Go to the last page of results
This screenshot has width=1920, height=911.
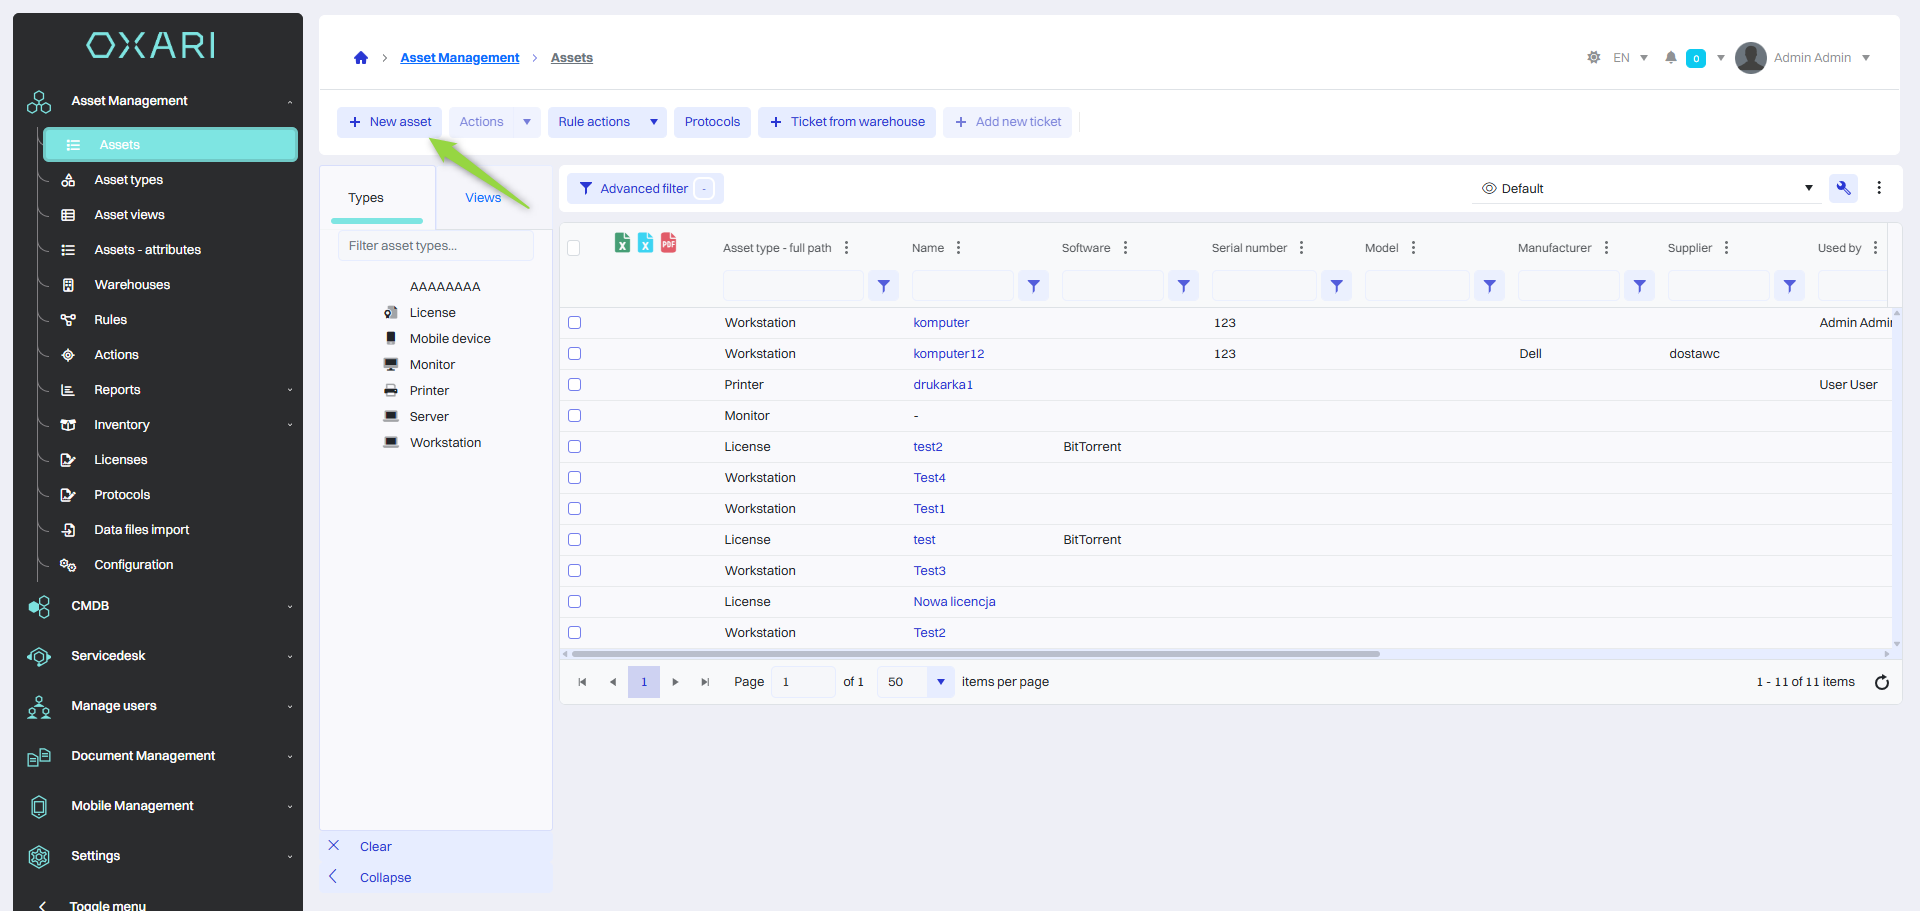705,682
